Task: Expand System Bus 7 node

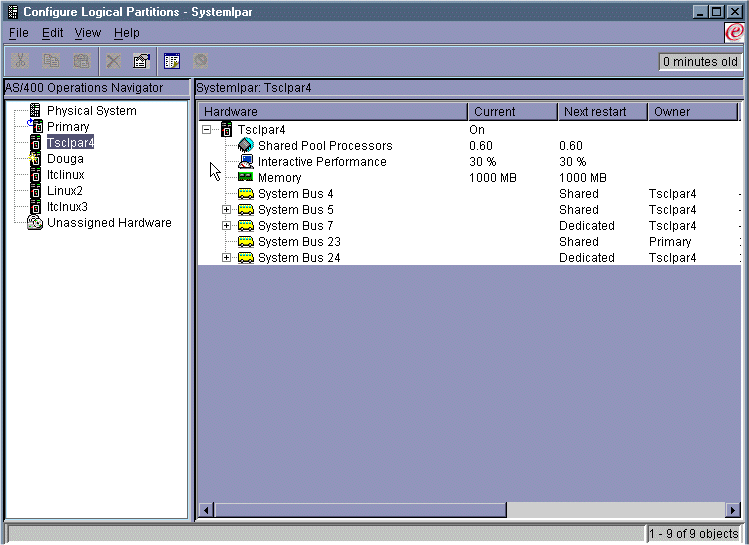Action: (x=226, y=225)
